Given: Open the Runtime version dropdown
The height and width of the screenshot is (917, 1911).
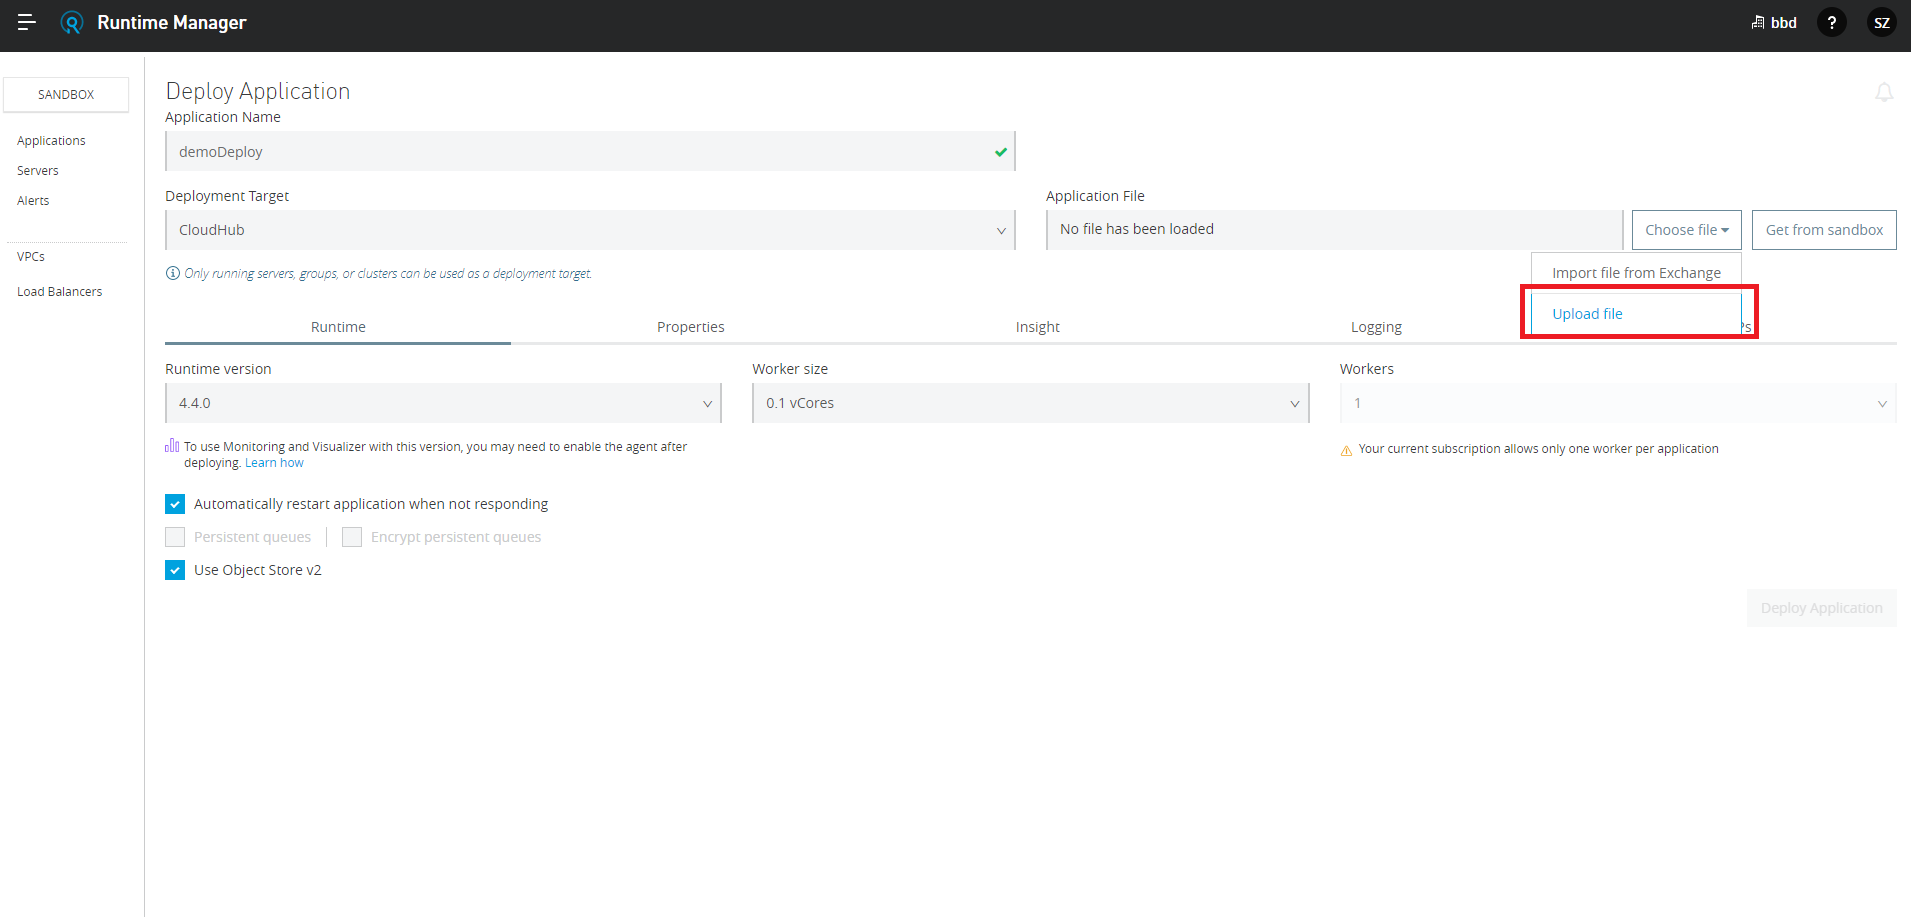Looking at the screenshot, I should click(708, 403).
